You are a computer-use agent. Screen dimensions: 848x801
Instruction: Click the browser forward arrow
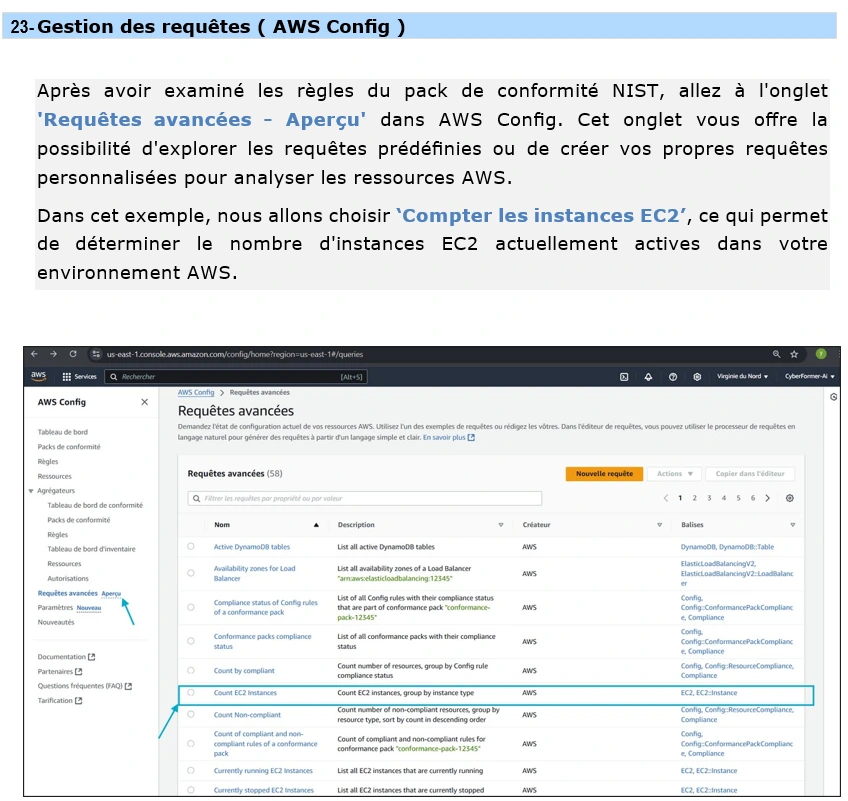(x=54, y=354)
